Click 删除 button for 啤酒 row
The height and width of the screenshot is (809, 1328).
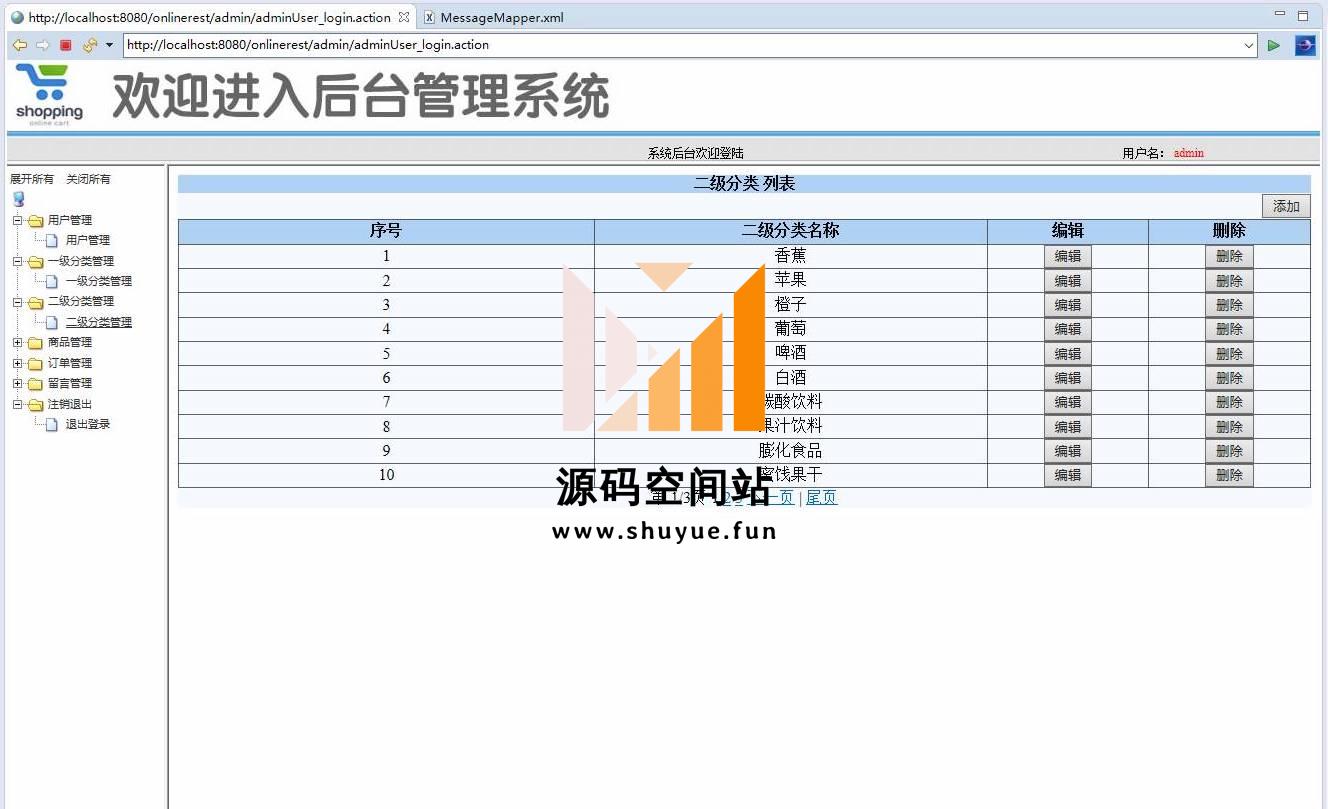pyautogui.click(x=1228, y=354)
